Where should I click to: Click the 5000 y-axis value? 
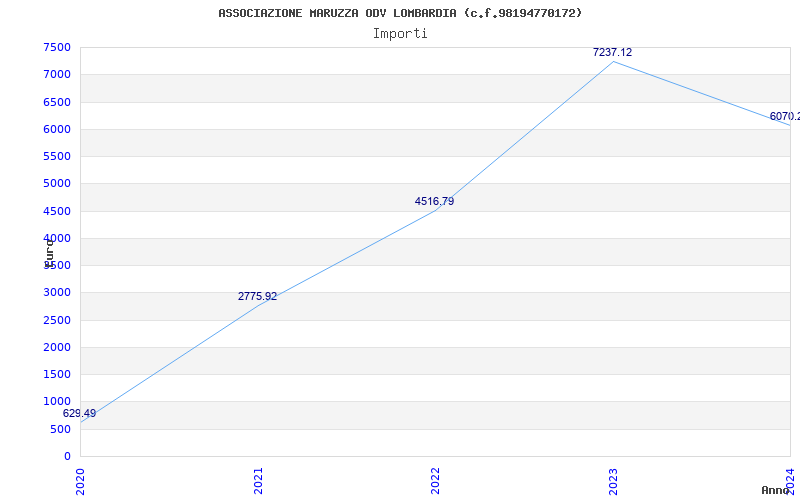[57, 184]
